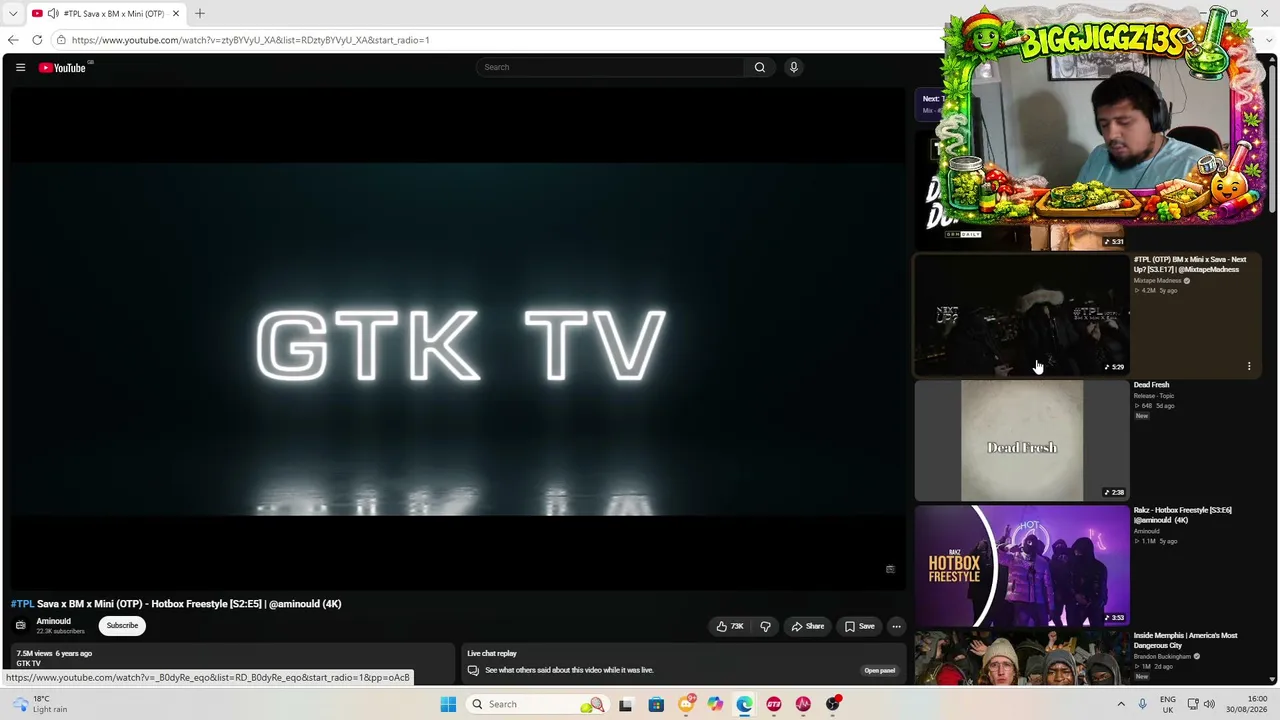The height and width of the screenshot is (720, 1280).
Task: Close the #TPL Sava x BM tab
Action: tap(176, 13)
